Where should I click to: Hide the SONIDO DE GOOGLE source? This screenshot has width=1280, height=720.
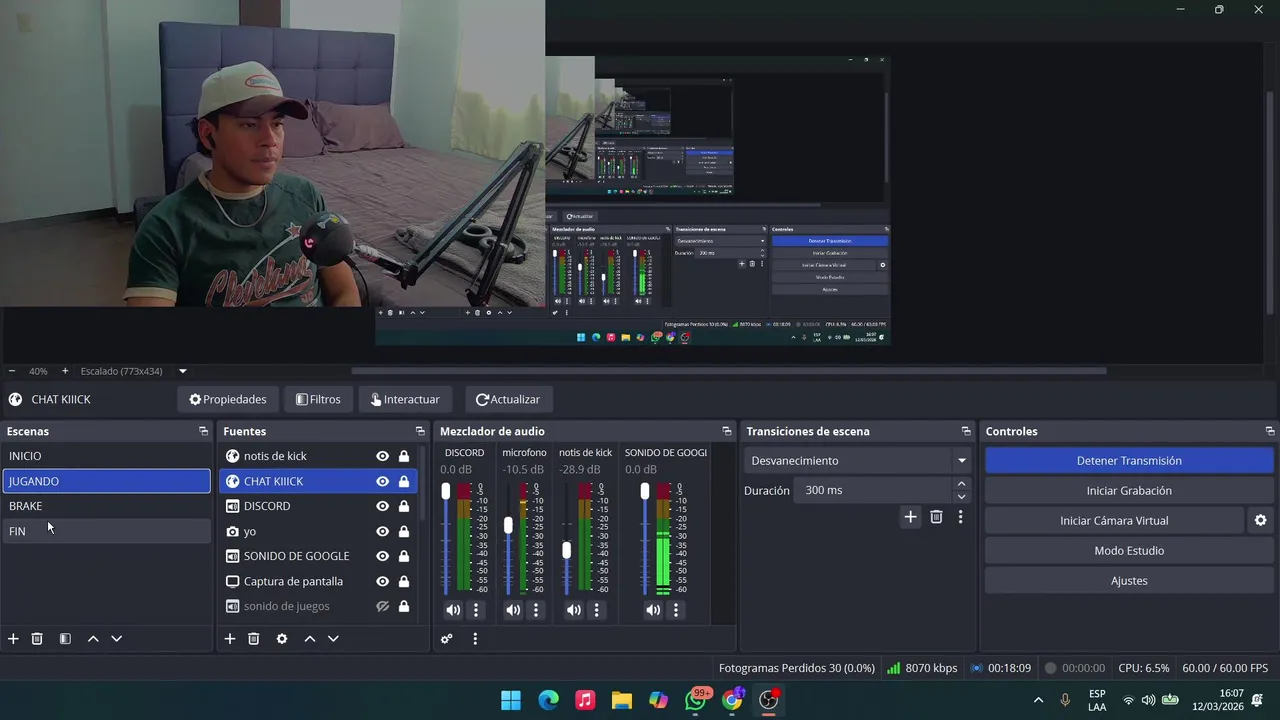(382, 556)
